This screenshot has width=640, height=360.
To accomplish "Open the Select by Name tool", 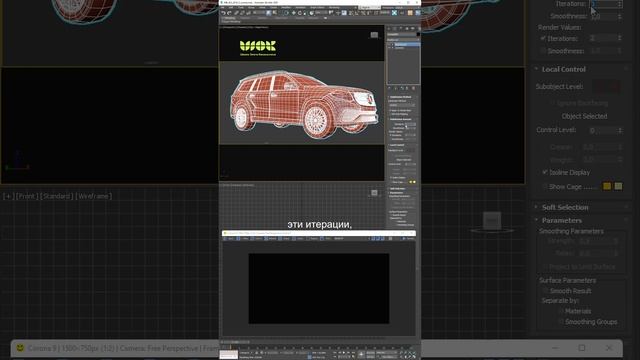I will point(275,13).
